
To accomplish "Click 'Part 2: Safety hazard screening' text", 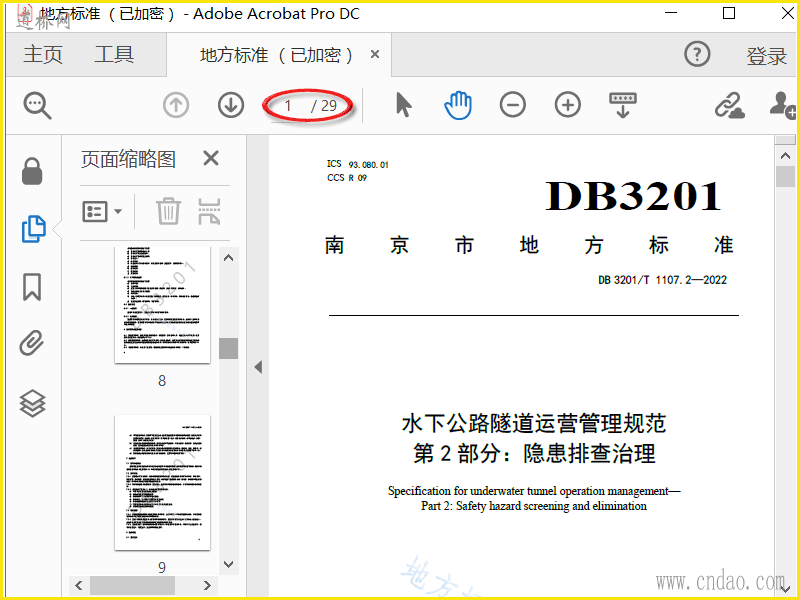I will tap(534, 506).
